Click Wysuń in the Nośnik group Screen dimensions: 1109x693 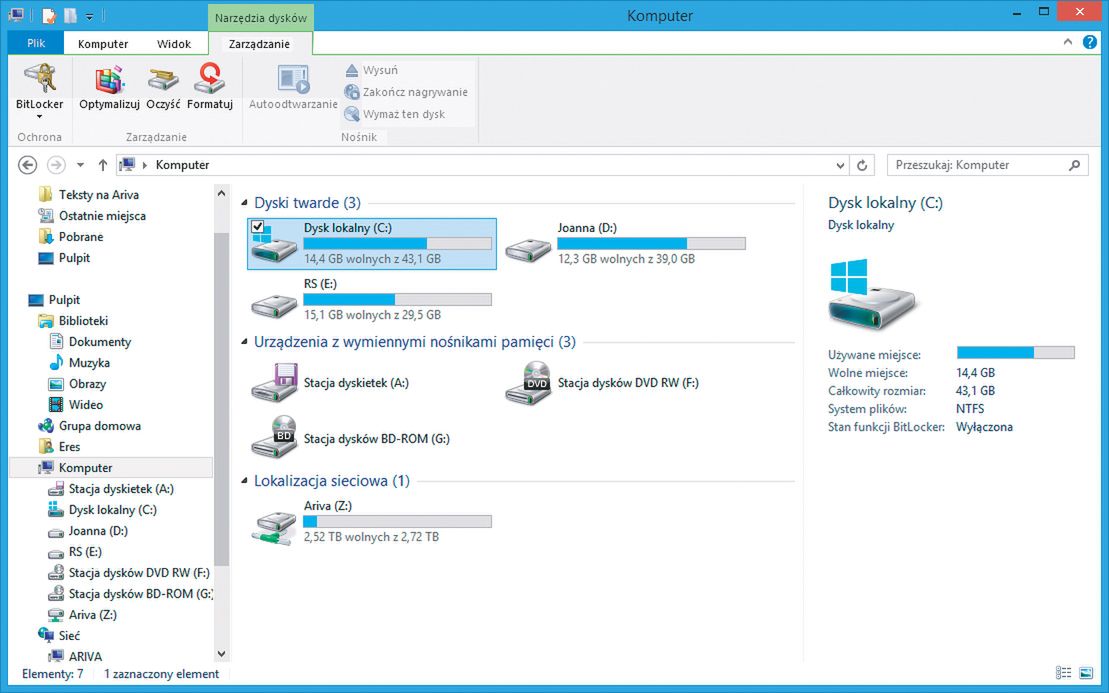371,70
